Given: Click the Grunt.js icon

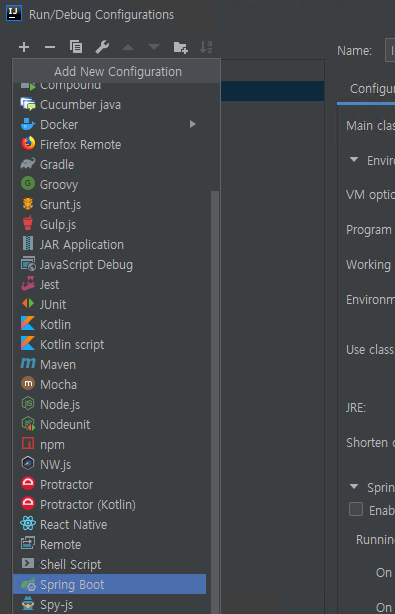Looking at the screenshot, I should [x=28, y=204].
